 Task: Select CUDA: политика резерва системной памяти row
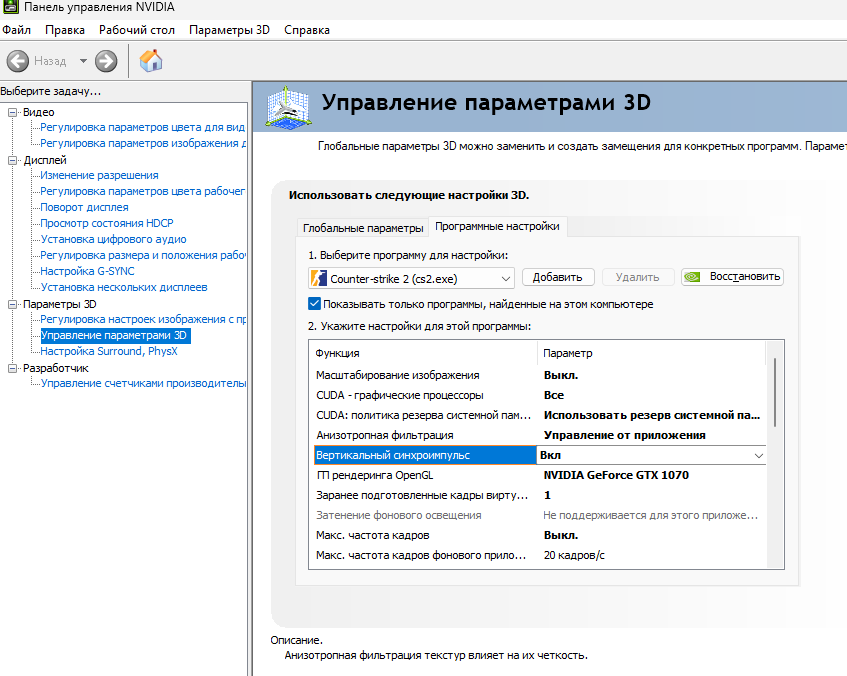pyautogui.click(x=540, y=415)
